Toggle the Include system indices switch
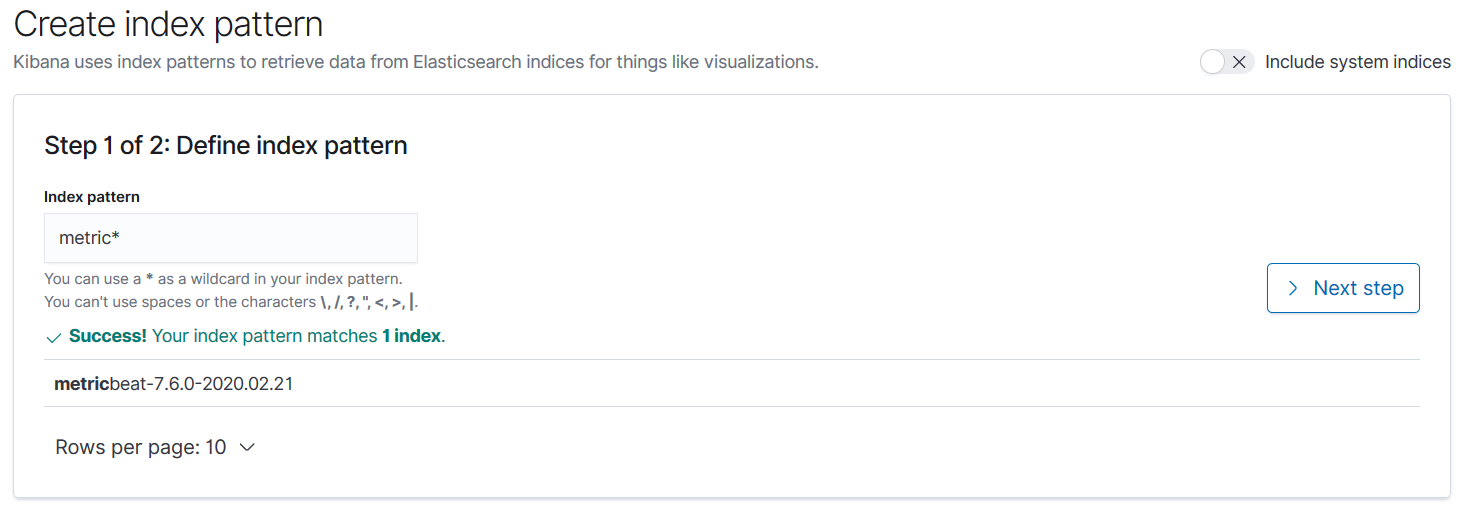The width and height of the screenshot is (1468, 512). point(1226,62)
